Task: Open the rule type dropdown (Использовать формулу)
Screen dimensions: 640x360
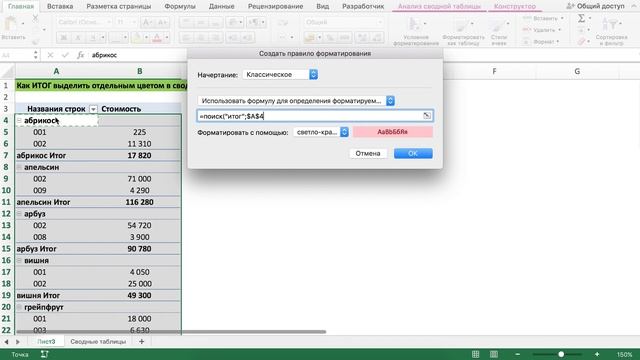Action: pos(296,101)
